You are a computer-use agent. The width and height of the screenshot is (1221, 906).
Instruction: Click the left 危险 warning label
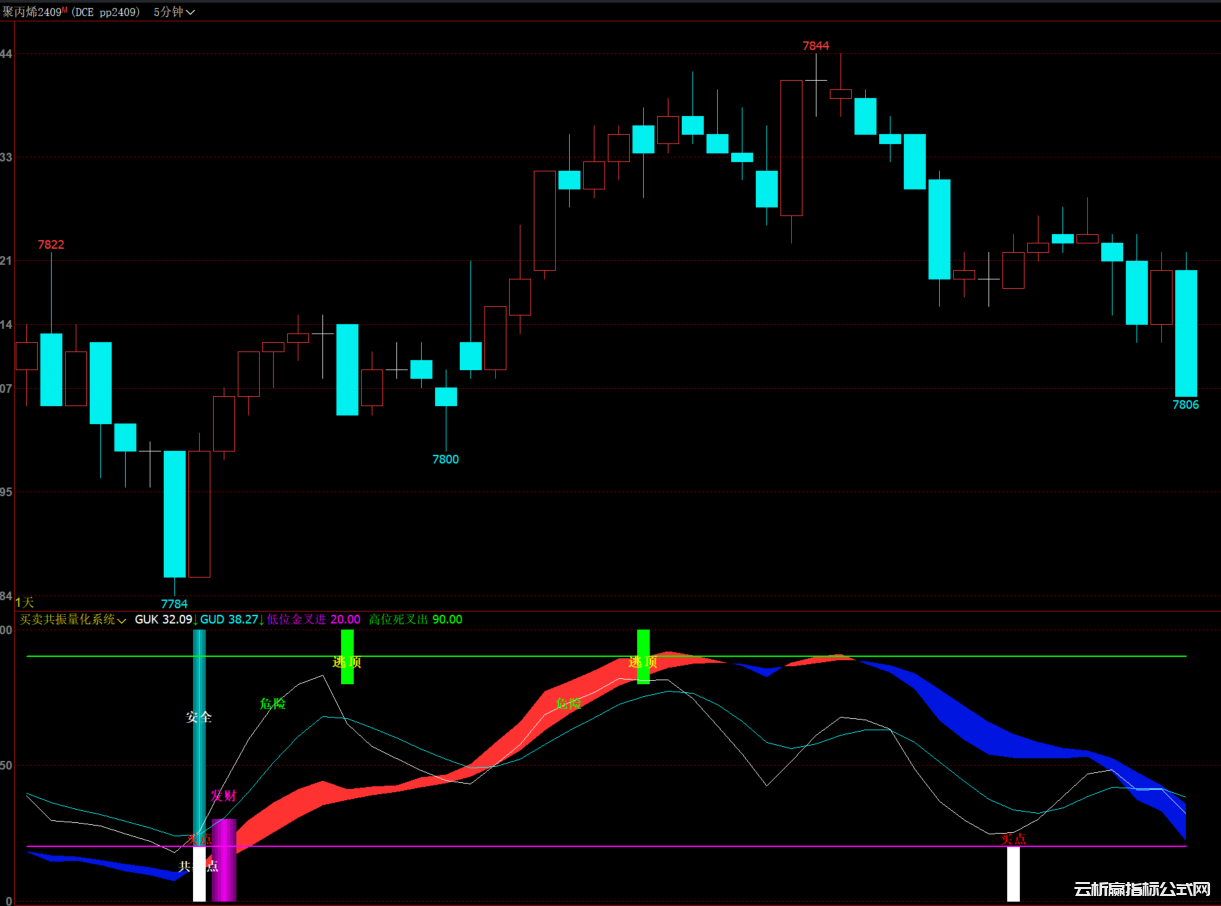point(272,703)
